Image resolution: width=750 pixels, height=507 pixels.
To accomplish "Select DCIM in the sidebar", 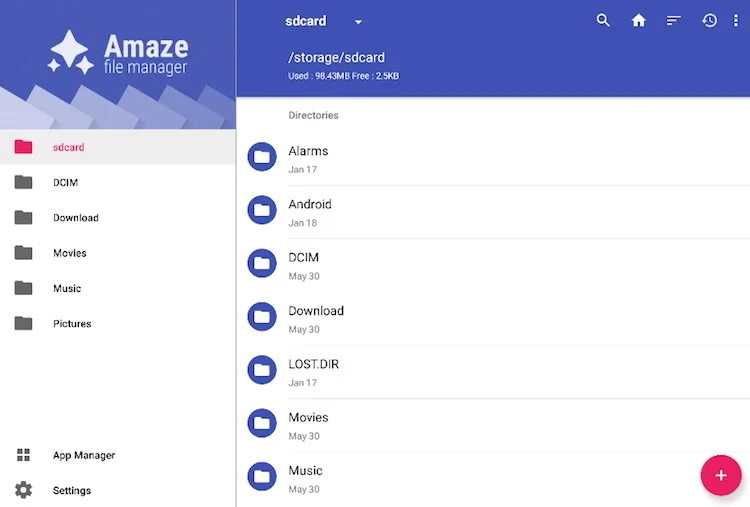I will tap(66, 183).
